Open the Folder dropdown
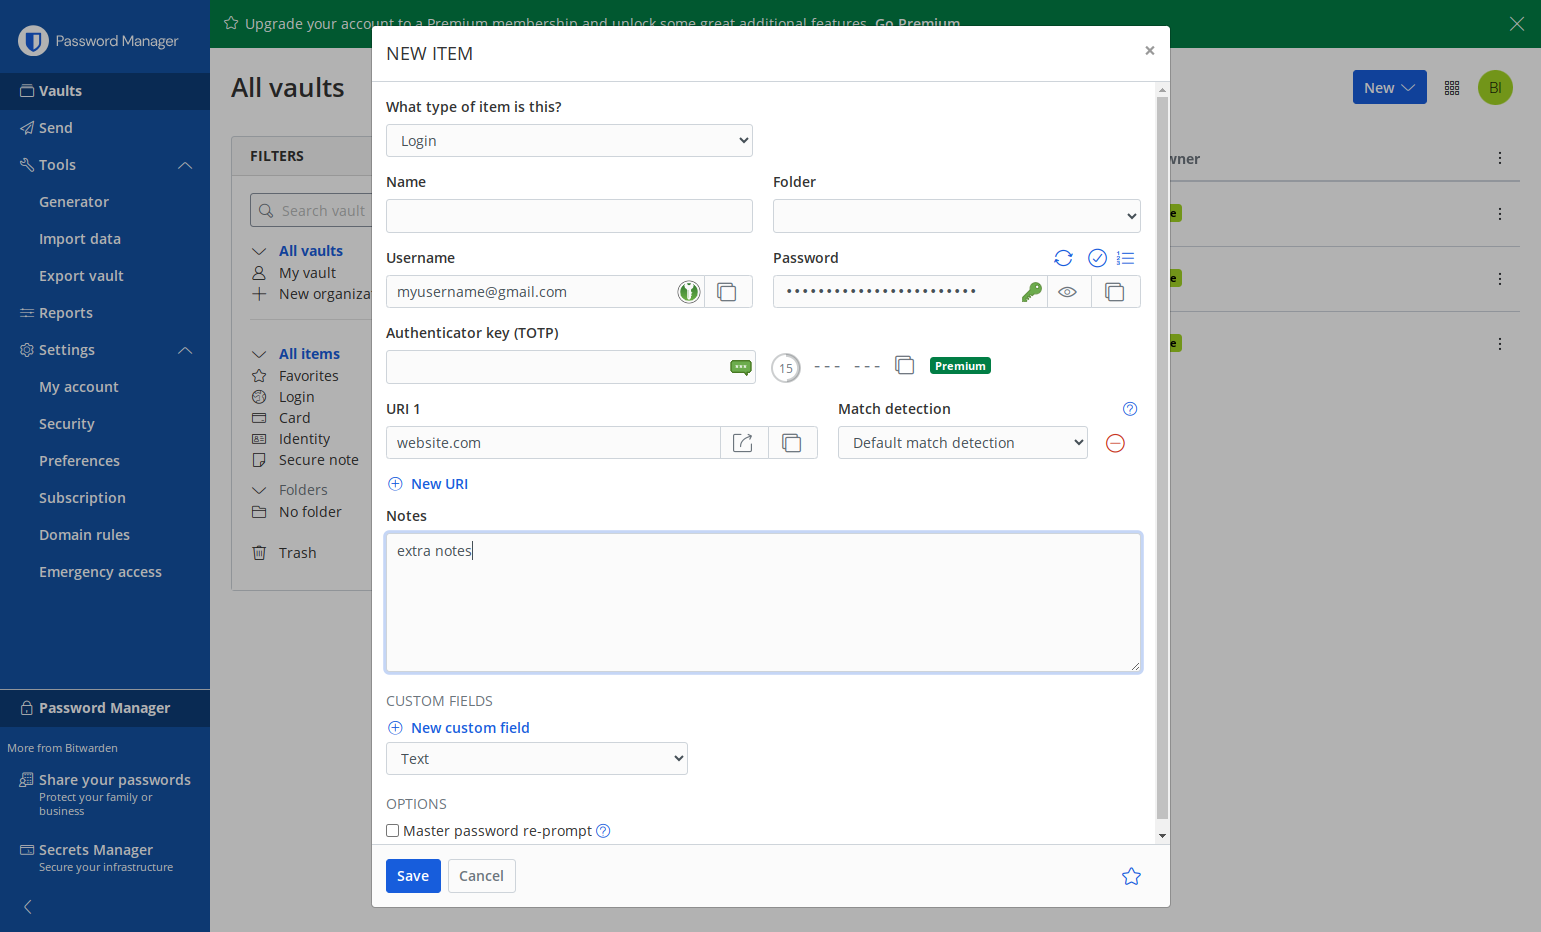Image resolution: width=1541 pixels, height=932 pixels. [x=956, y=216]
